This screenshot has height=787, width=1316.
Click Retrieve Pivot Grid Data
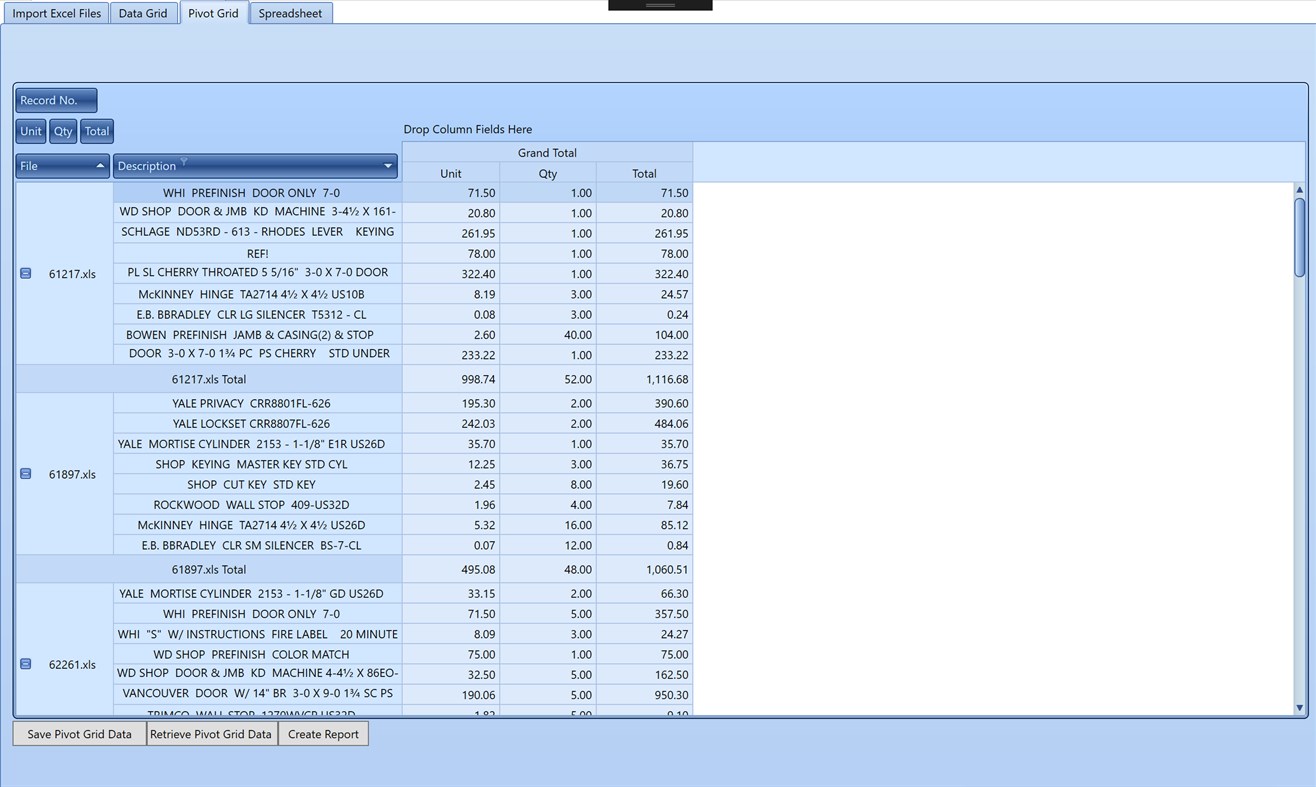pos(210,733)
